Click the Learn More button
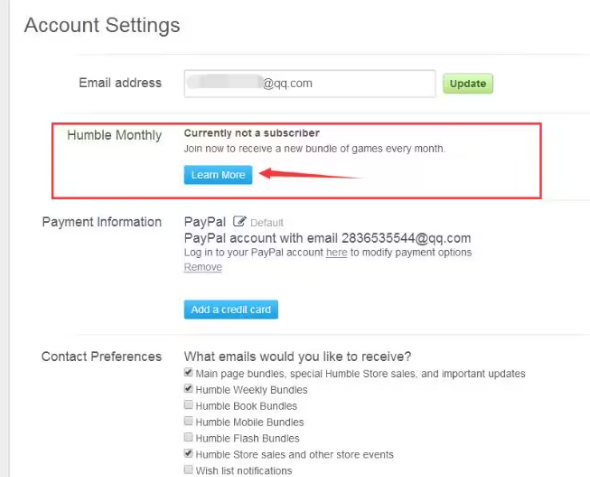This screenshot has height=477, width=590. click(x=218, y=175)
